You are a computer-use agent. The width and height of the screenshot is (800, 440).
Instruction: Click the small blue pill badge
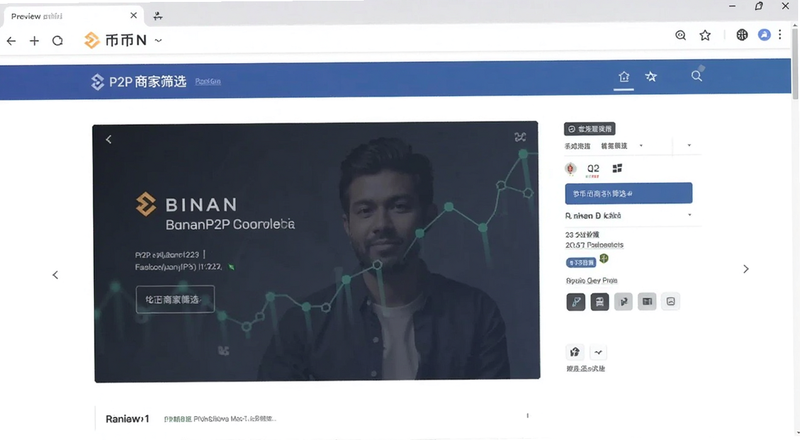coord(581,262)
